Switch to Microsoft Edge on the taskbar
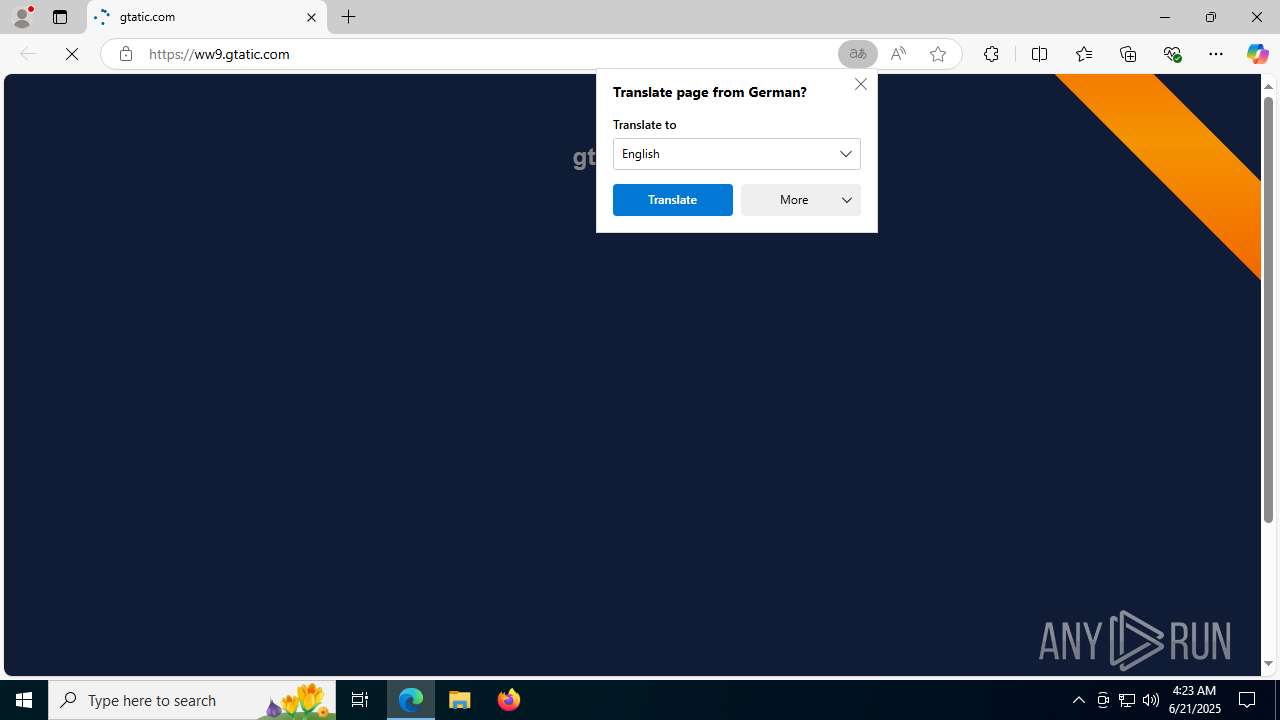 click(x=411, y=700)
